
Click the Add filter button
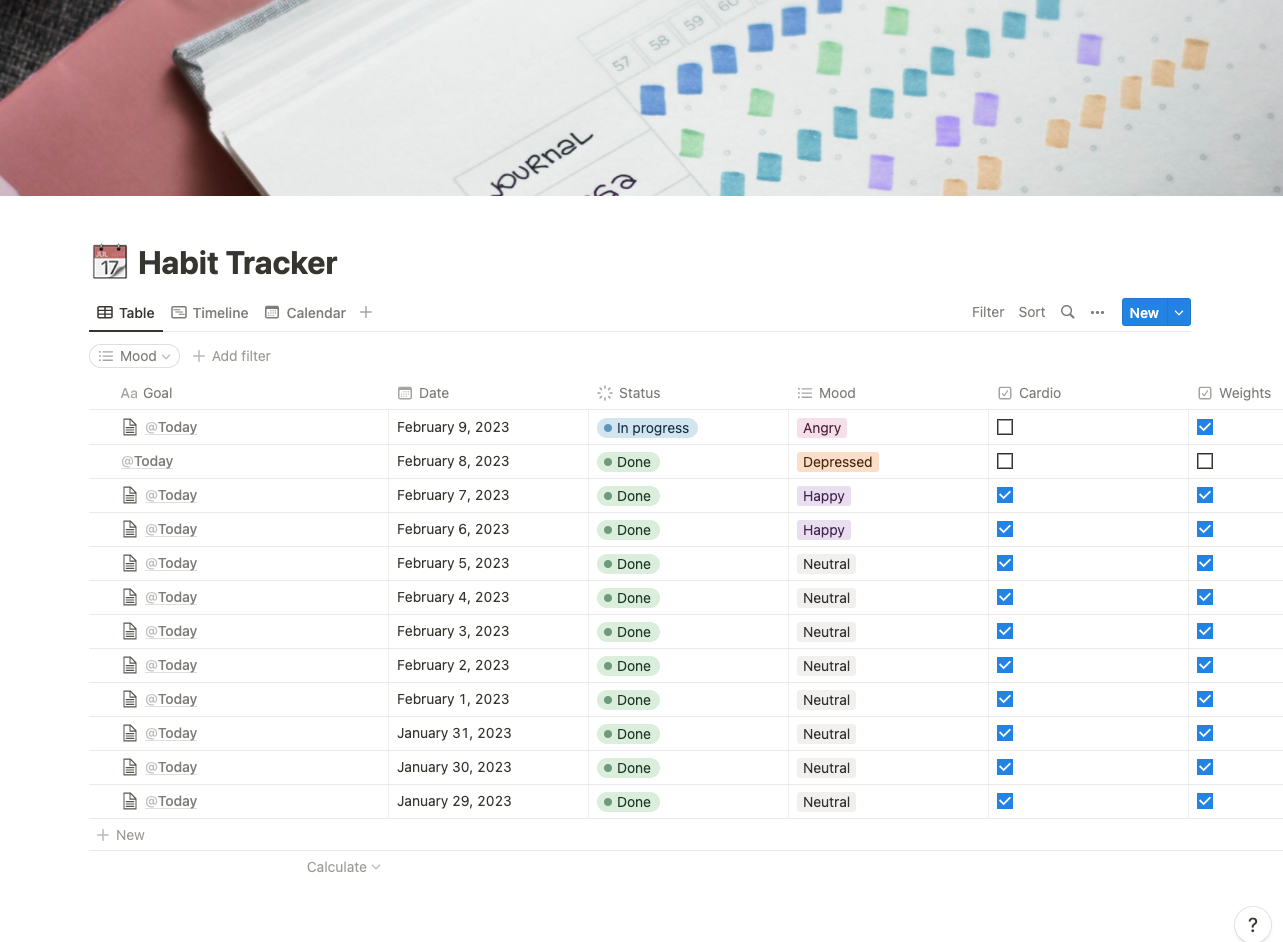(x=231, y=356)
